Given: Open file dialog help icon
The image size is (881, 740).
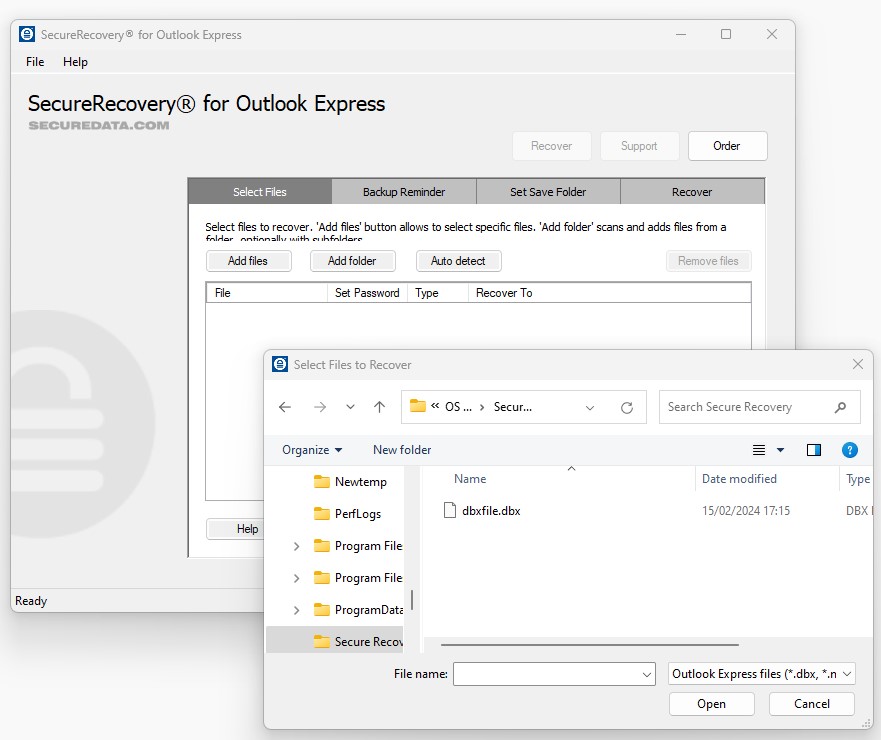Looking at the screenshot, I should tap(849, 450).
